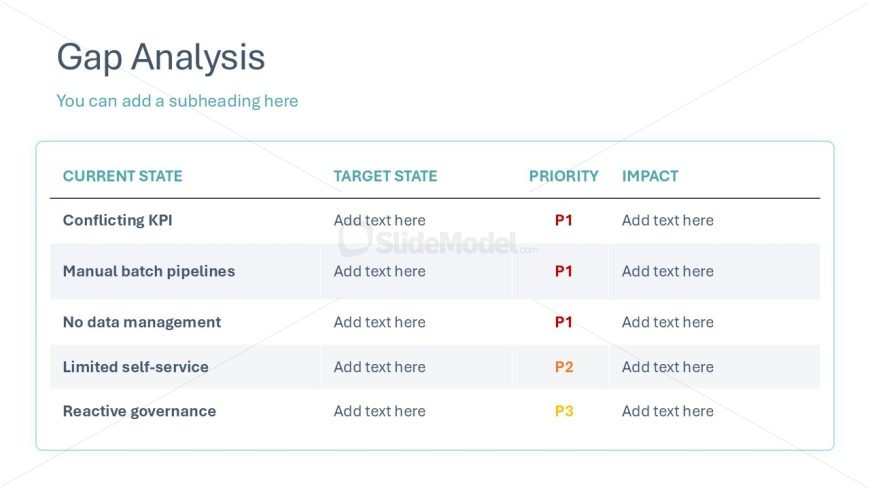870x489 pixels.
Task: Select the orange P2 priority label
Action: 564,367
